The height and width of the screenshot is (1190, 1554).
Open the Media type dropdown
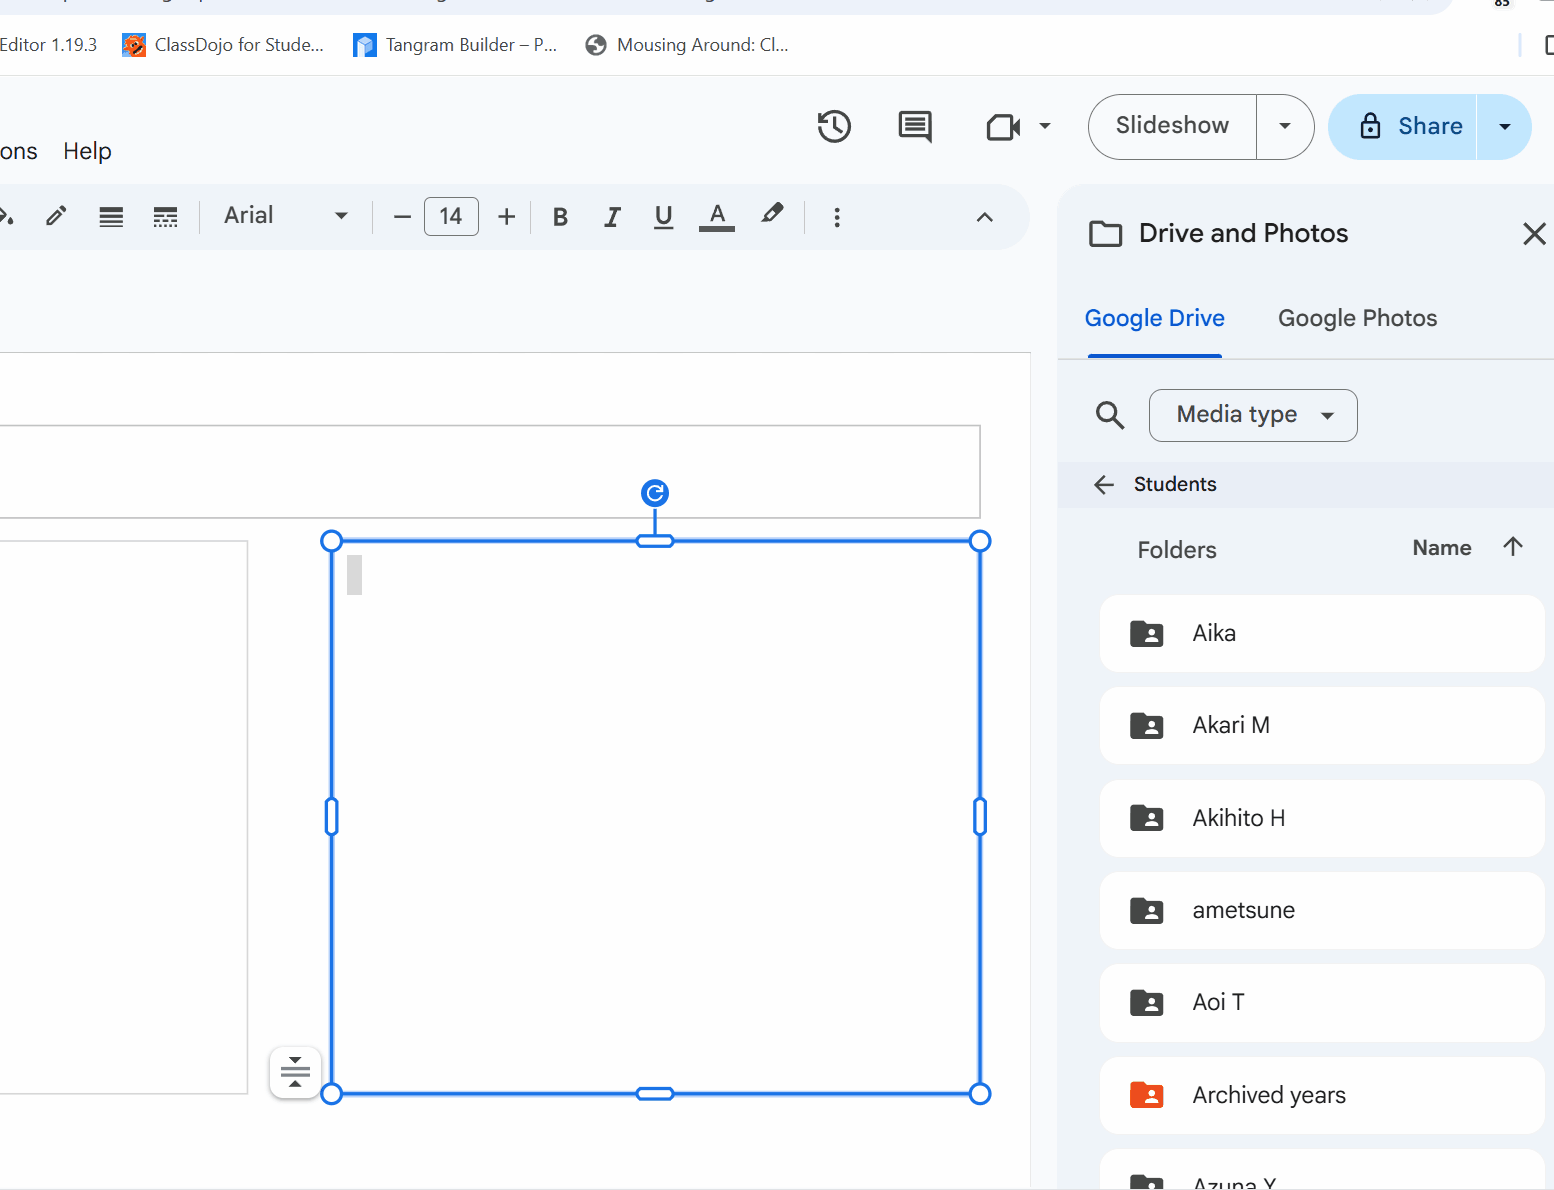point(1253,415)
